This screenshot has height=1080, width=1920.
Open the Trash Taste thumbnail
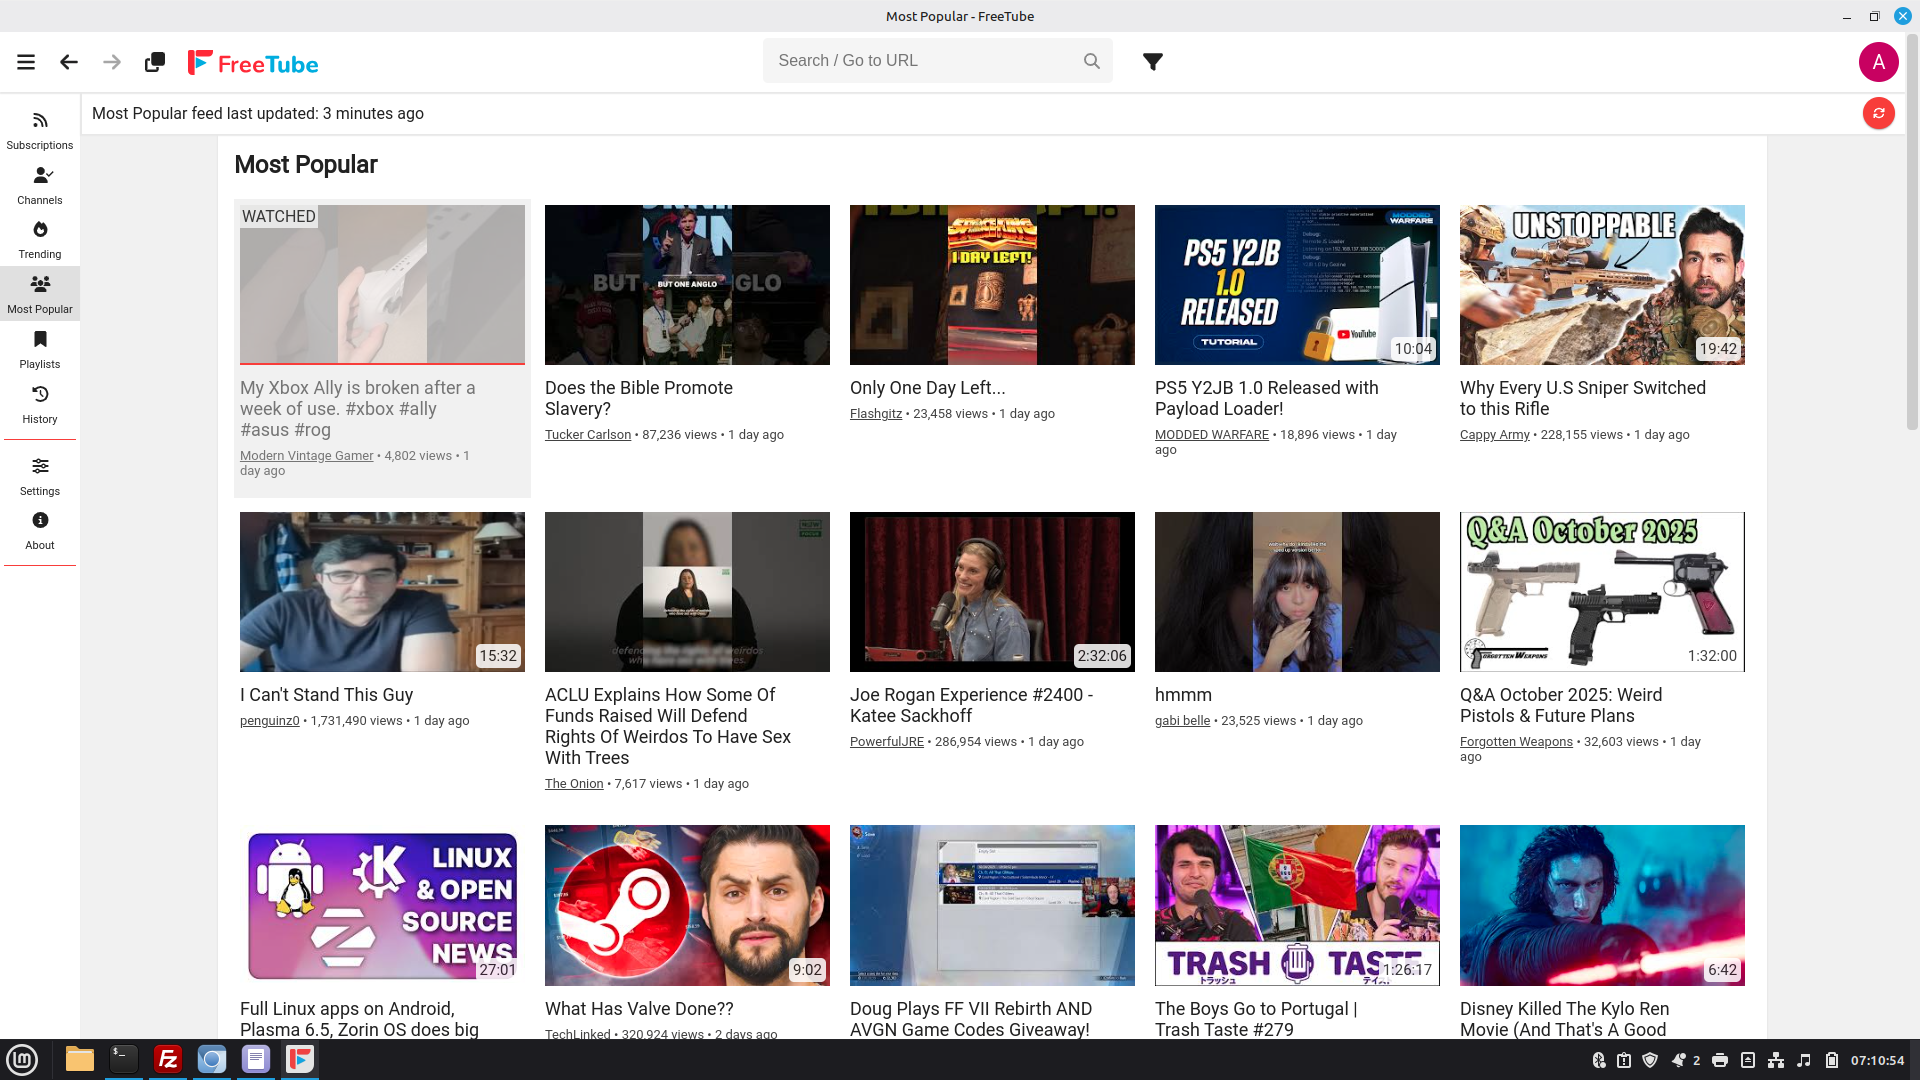pyautogui.click(x=1297, y=905)
